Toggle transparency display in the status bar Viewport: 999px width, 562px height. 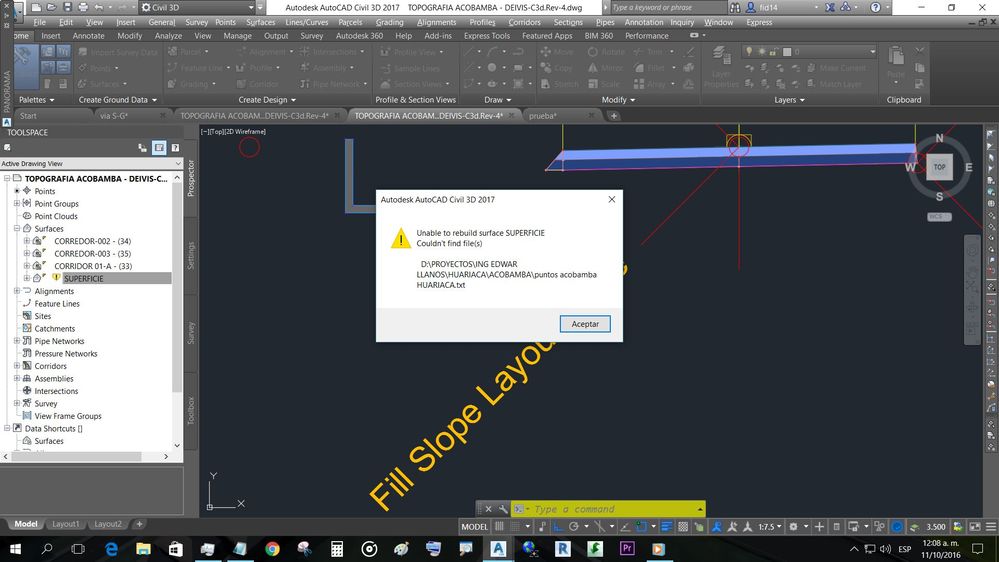tap(683, 527)
